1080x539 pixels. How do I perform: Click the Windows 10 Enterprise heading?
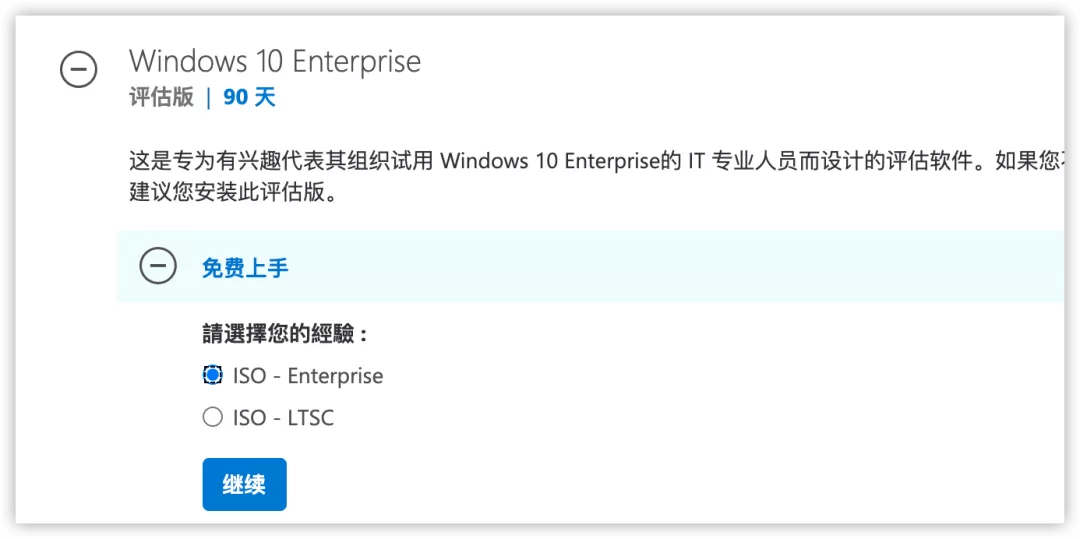coord(275,61)
